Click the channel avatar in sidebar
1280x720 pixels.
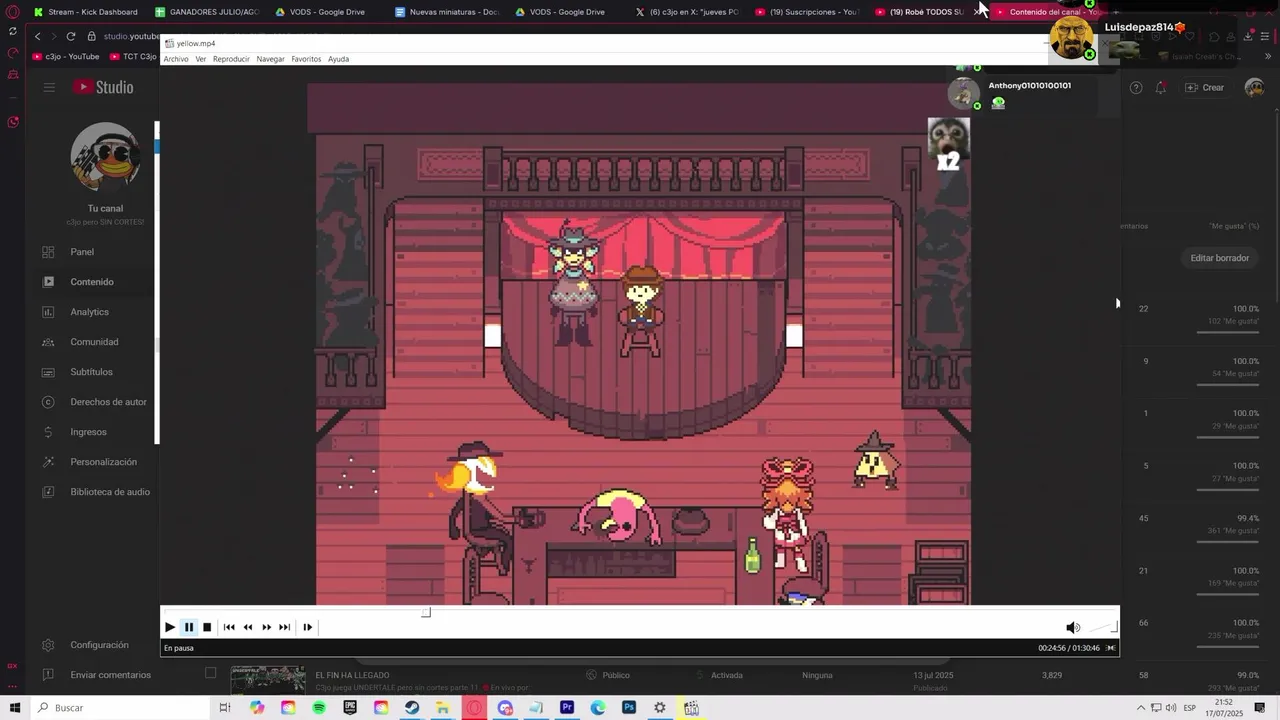pos(105,157)
